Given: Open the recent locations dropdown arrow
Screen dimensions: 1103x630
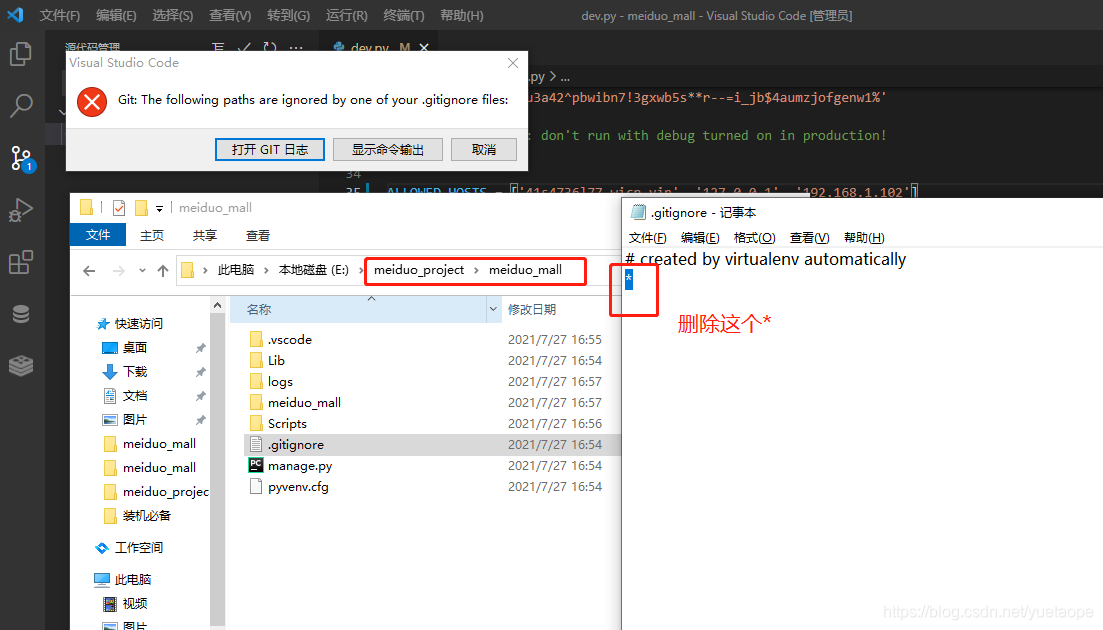Looking at the screenshot, I should [142, 271].
